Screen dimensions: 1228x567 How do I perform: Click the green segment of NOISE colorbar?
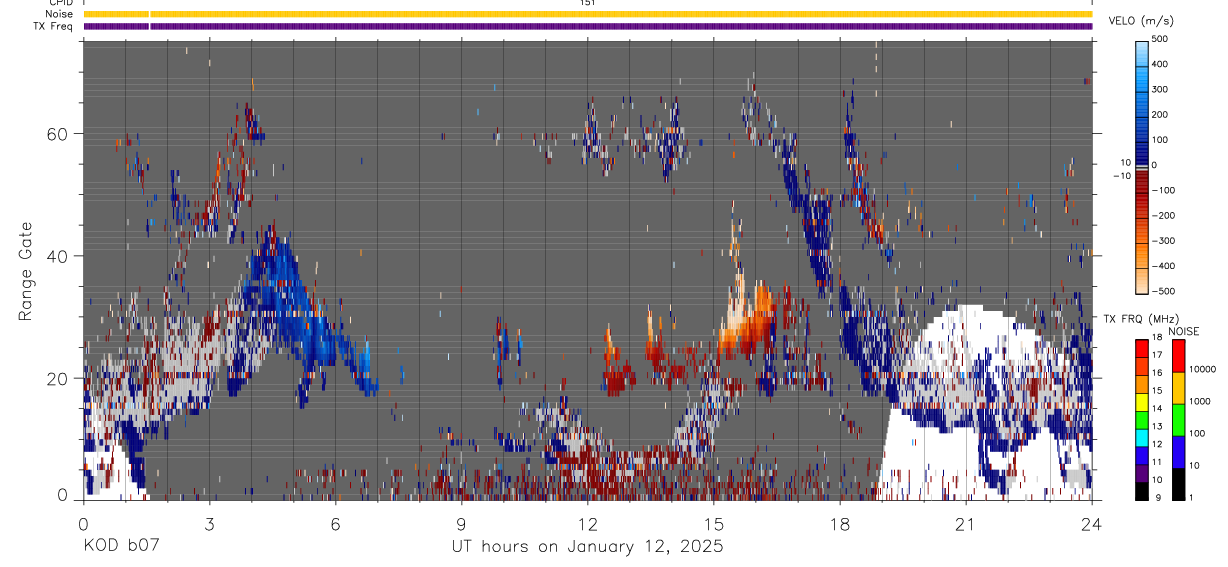(1177, 418)
